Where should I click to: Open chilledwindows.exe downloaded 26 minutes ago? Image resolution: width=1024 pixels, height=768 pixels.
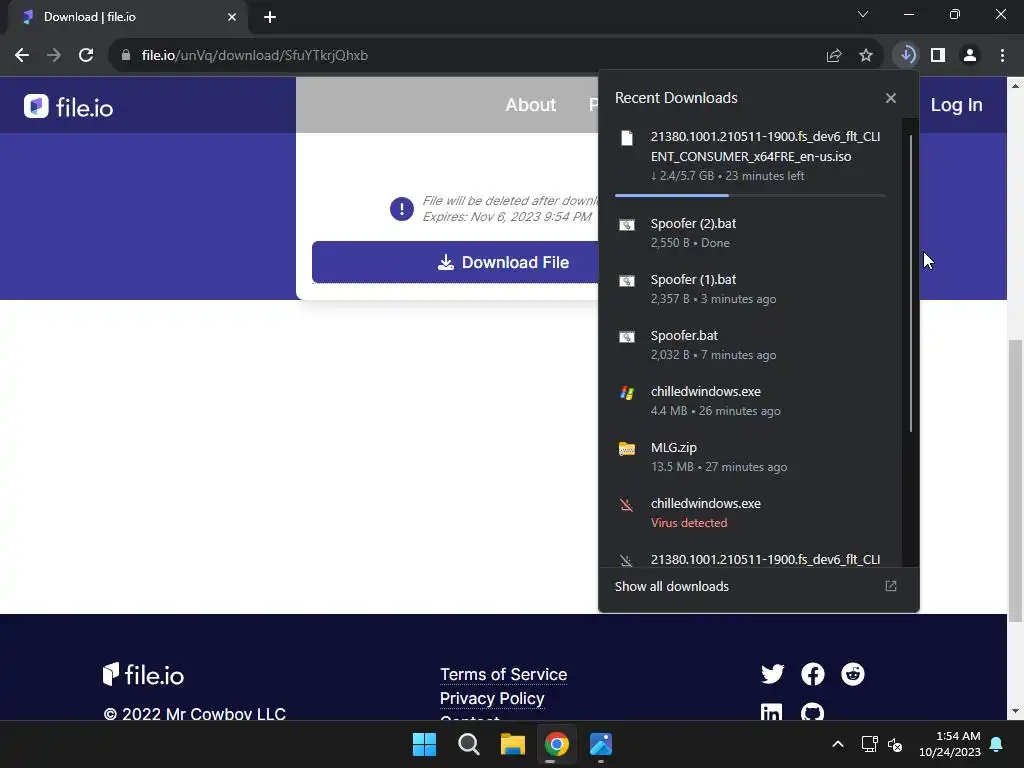click(x=750, y=401)
